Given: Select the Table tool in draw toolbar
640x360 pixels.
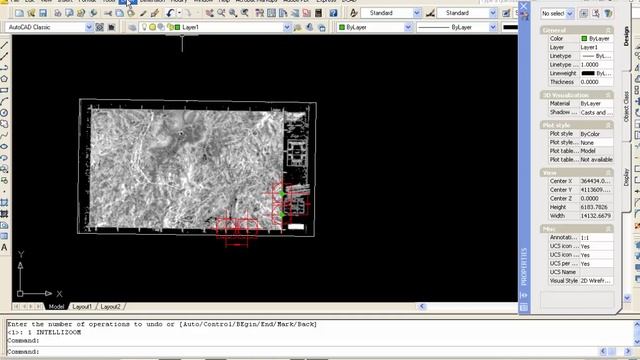Looking at the screenshot, I should (x=4, y=236).
